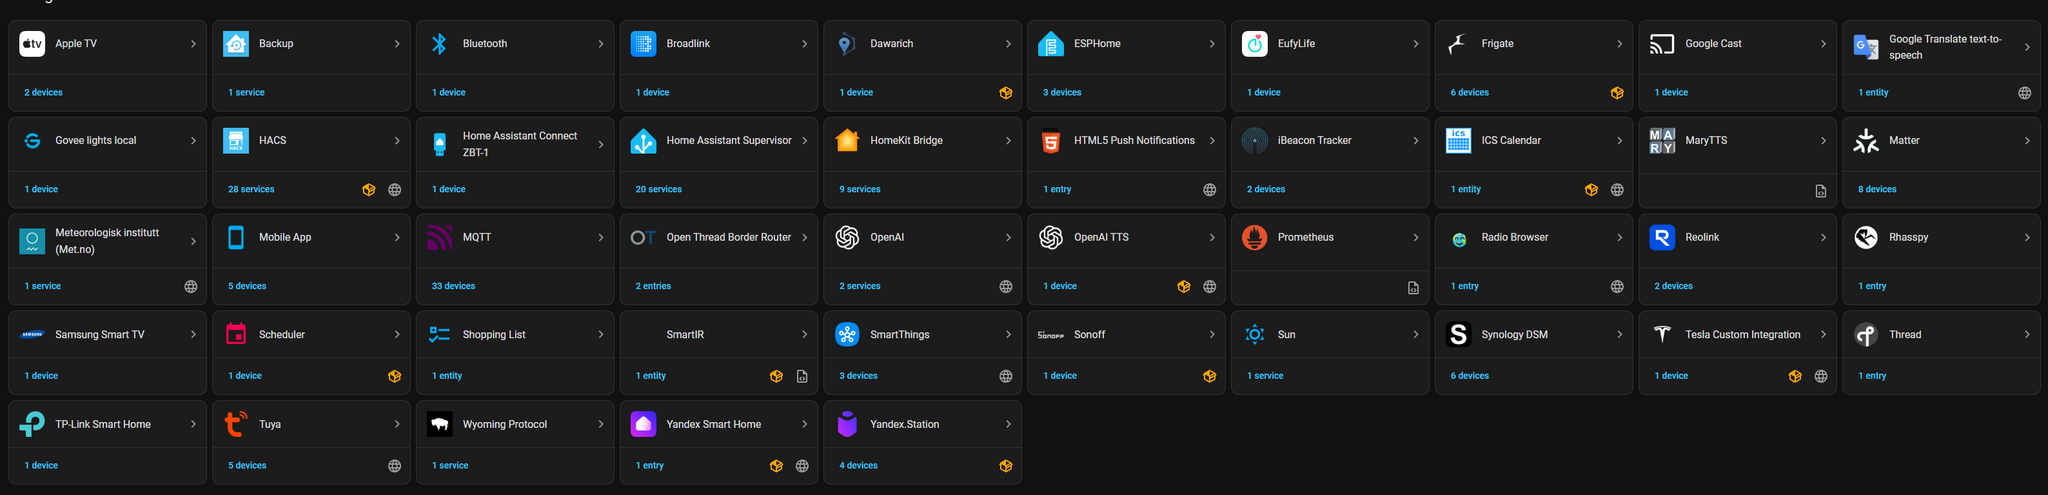Click the Prometheus flame icon
The height and width of the screenshot is (495, 2048).
pos(1254,238)
